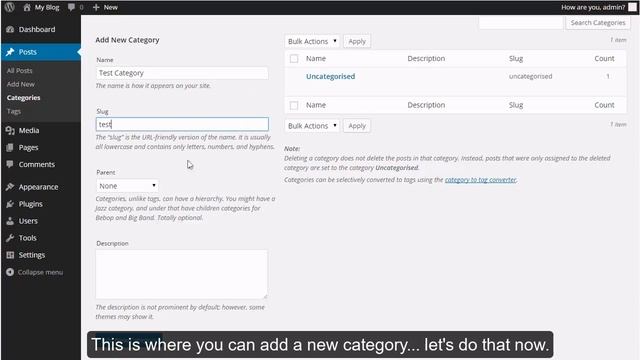Go to All Posts submenu
640x360 pixels.
tap(20, 71)
